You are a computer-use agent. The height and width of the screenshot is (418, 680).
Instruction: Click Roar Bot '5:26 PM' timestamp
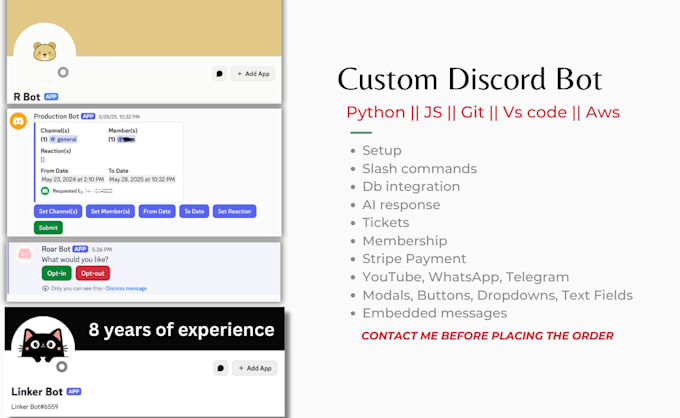pos(102,249)
